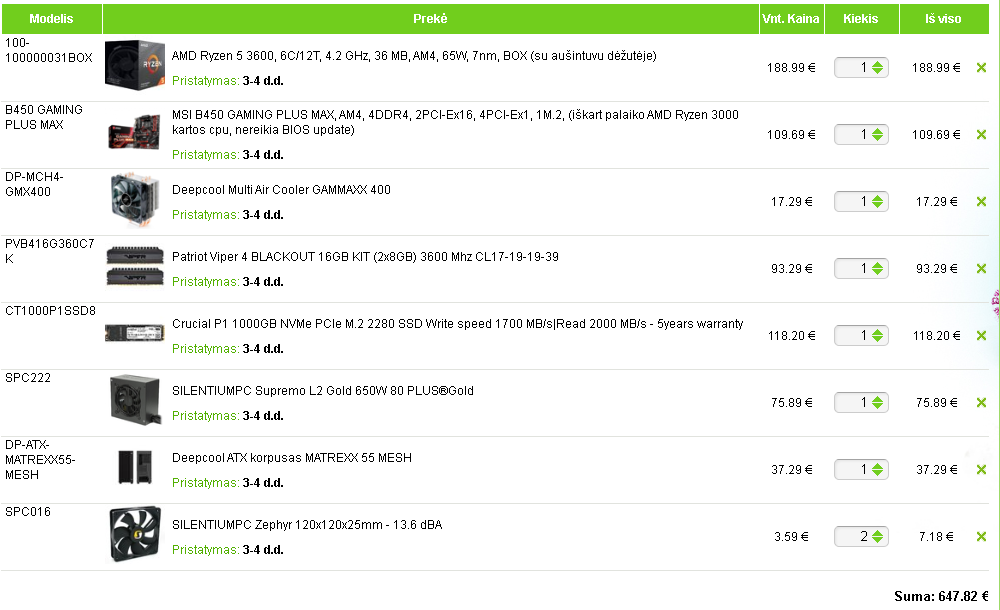The image size is (1000, 610).
Task: Click the Suma: 647.82 € total
Action: (941, 596)
